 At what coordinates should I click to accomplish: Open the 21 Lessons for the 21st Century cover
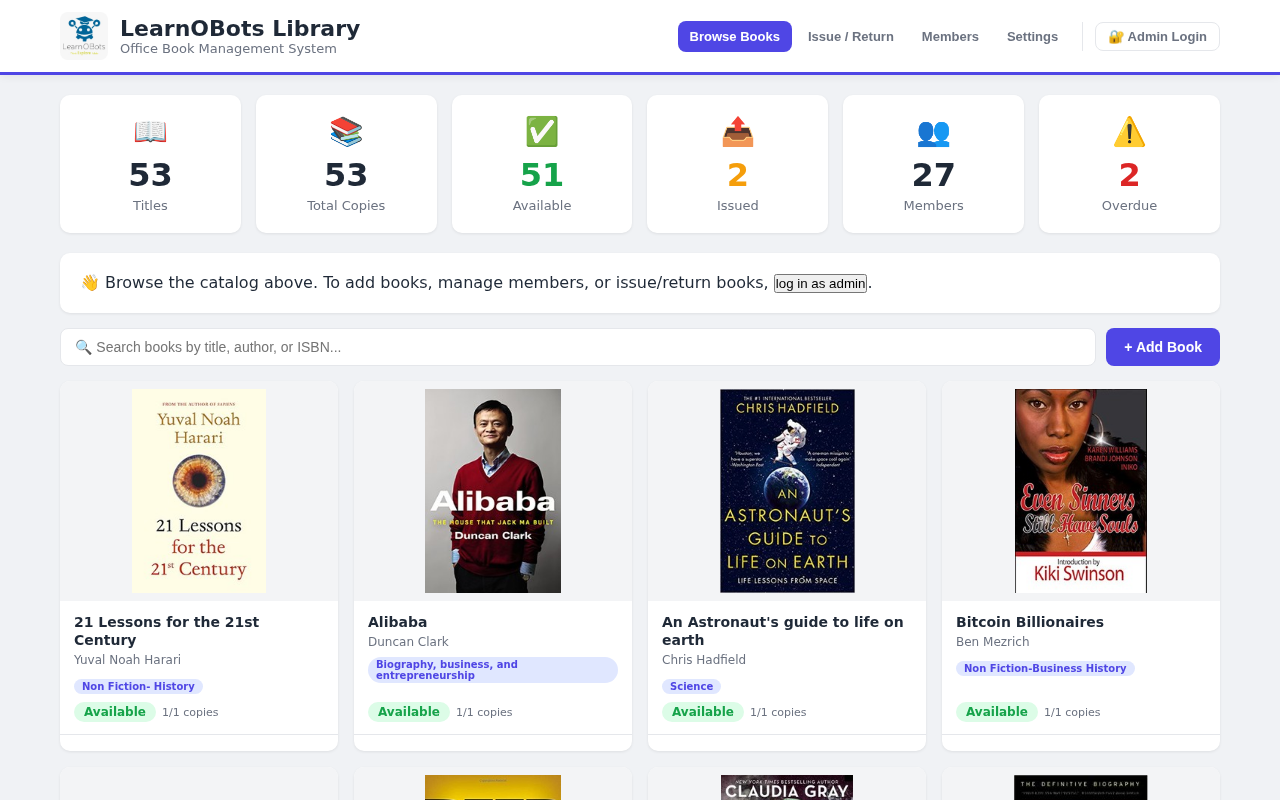tap(199, 491)
